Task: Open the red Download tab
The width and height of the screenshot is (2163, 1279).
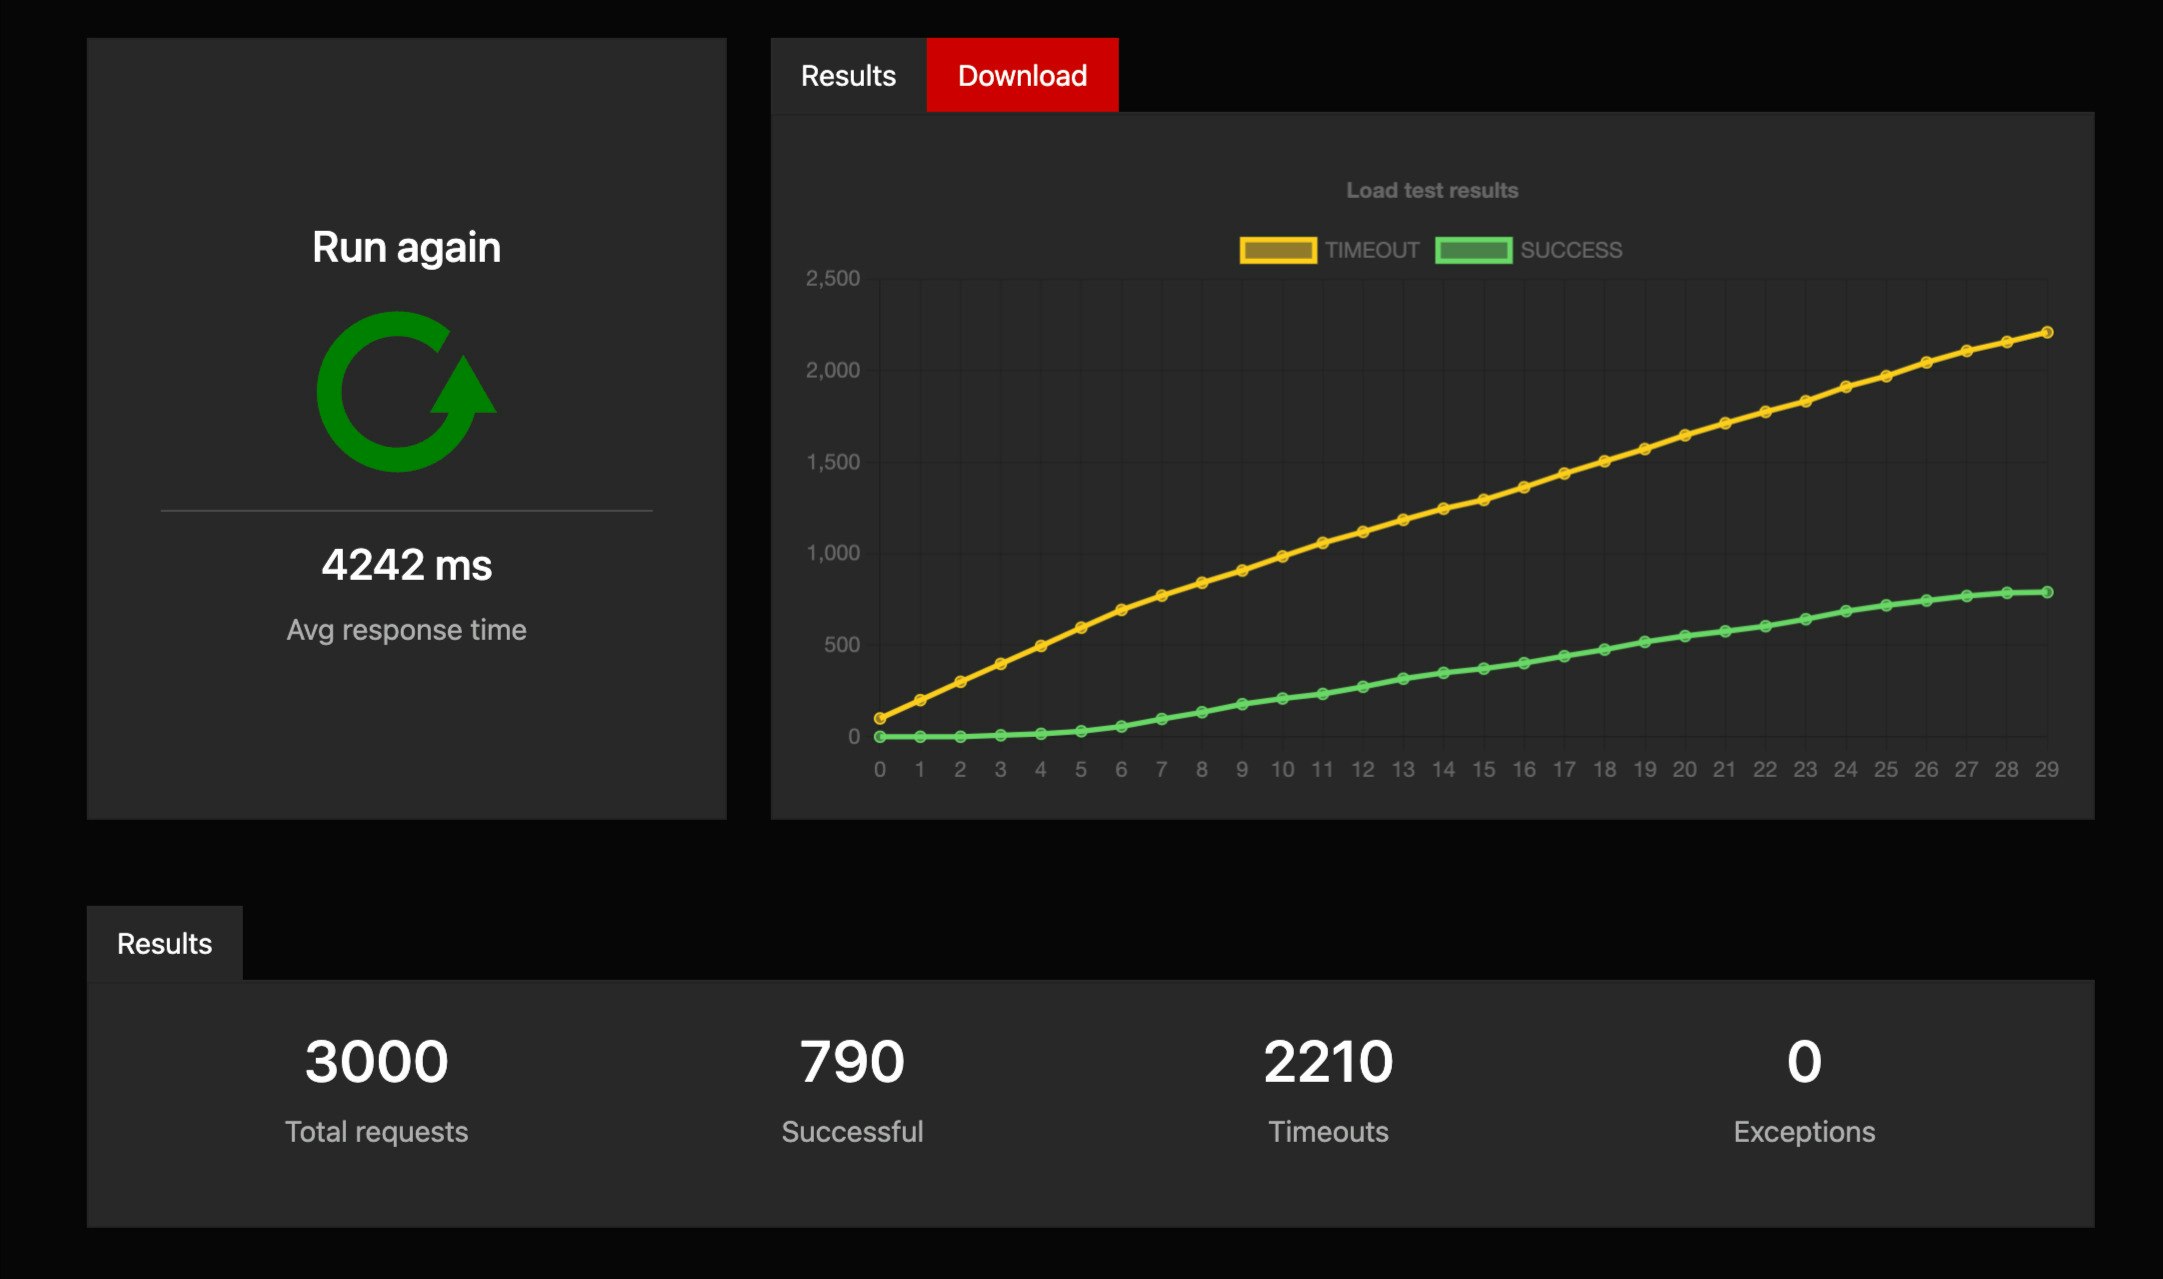Action: point(1022,76)
